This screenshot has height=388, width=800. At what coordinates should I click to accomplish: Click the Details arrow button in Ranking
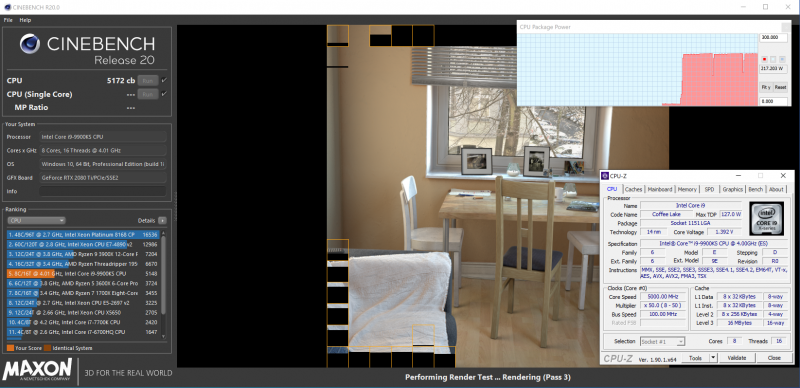coord(162,221)
